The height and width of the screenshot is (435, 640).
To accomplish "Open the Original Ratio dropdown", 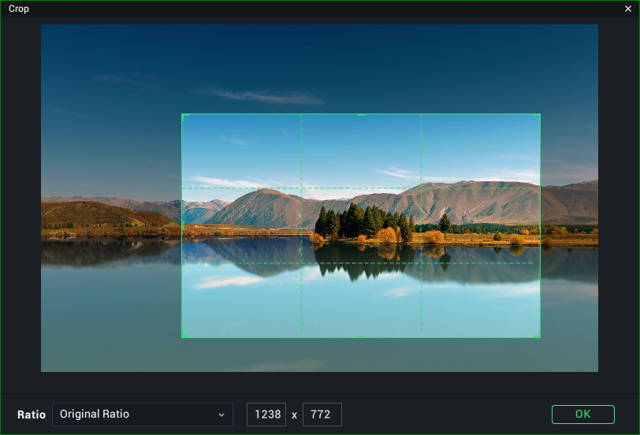I will 142,414.
